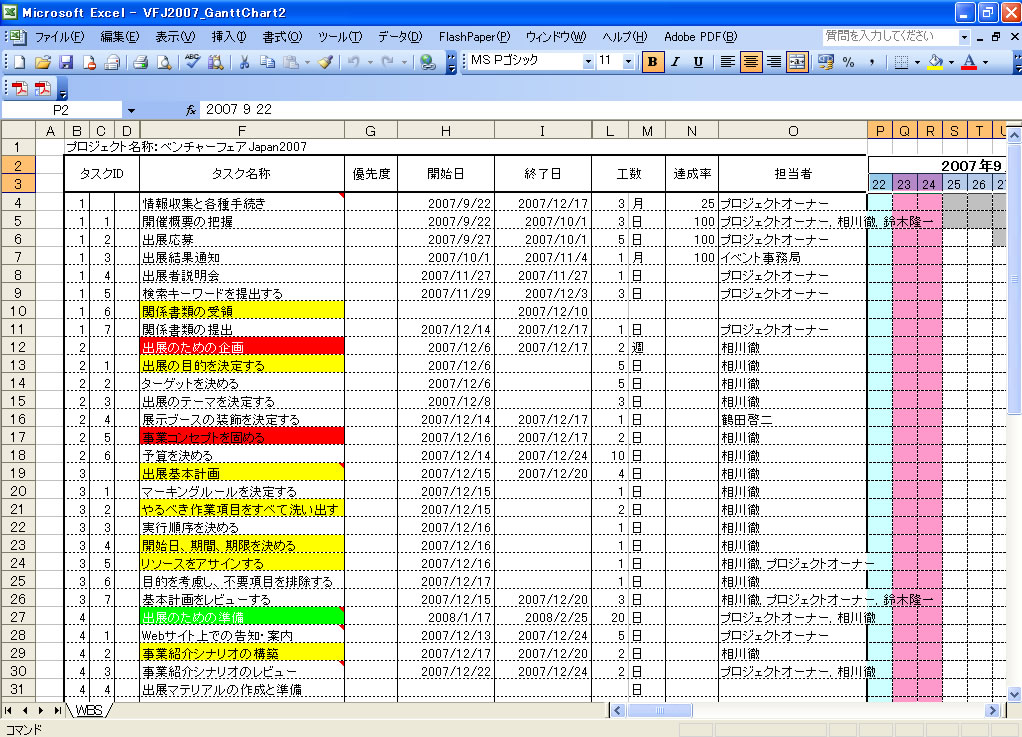Select the Format Painter brush
Screen dimensions: 1022x737
click(325, 62)
